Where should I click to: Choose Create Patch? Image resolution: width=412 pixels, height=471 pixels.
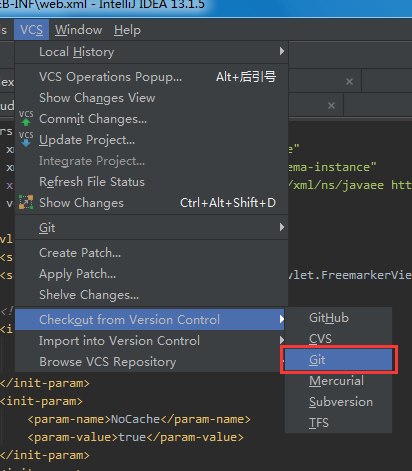tap(151, 253)
